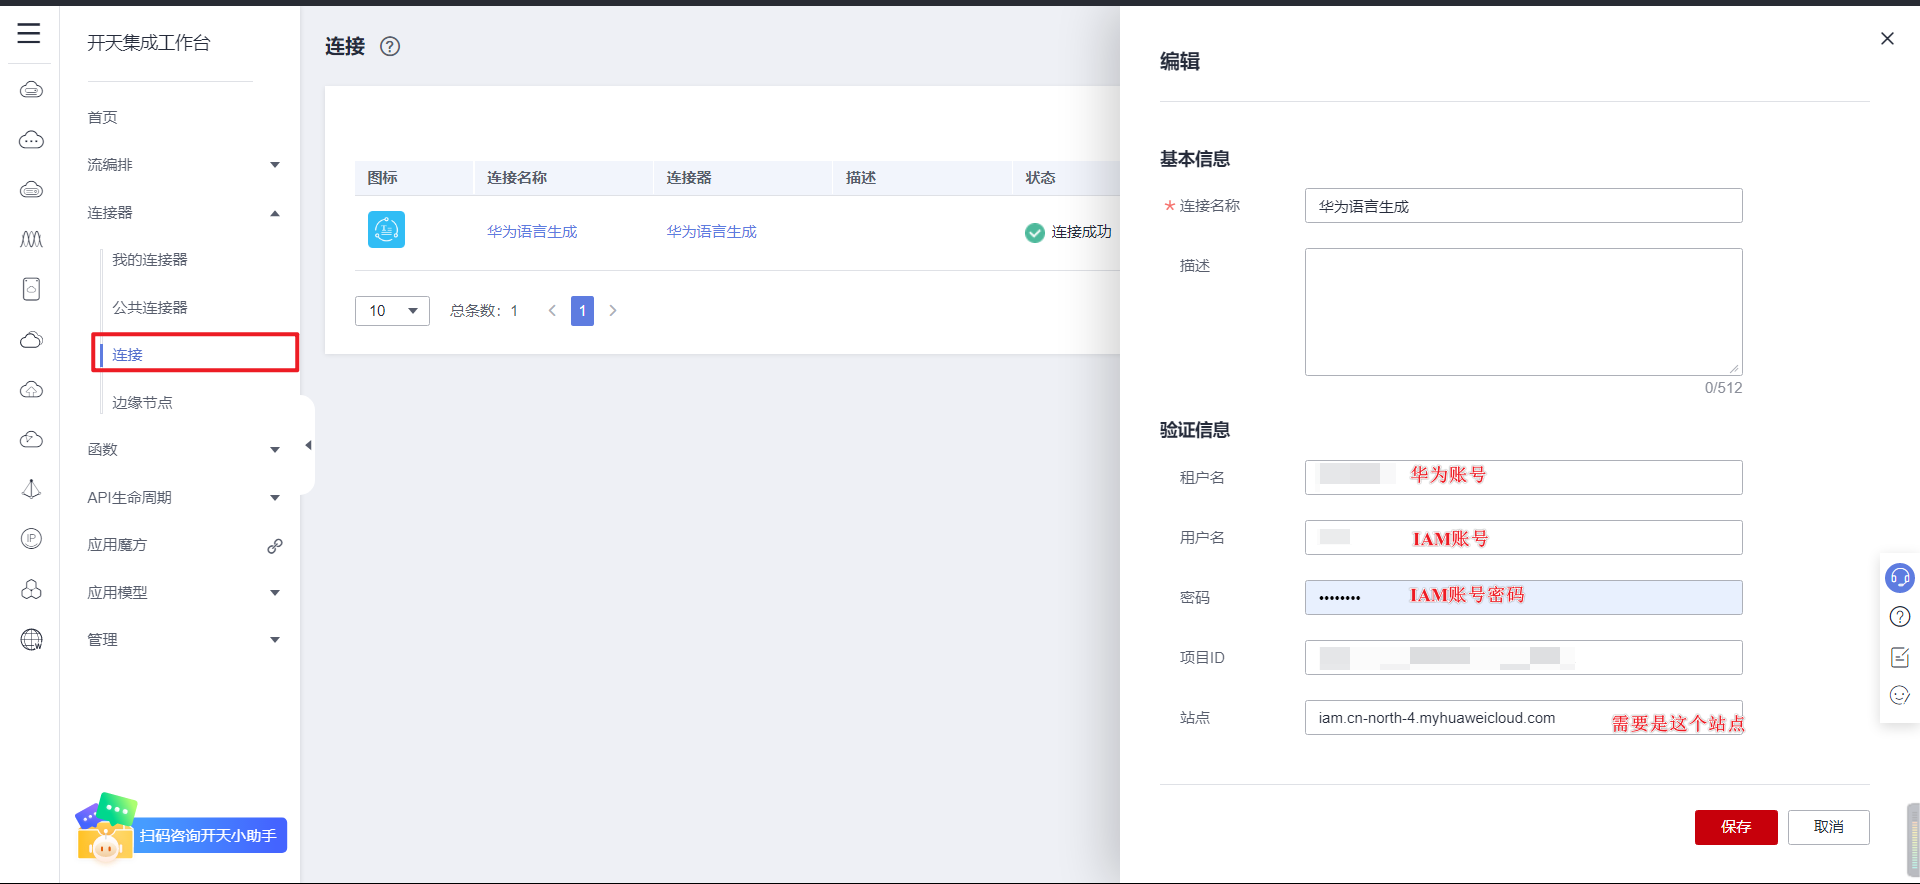The height and width of the screenshot is (884, 1920).
Task: Click the 站点 input field
Action: 1523,717
